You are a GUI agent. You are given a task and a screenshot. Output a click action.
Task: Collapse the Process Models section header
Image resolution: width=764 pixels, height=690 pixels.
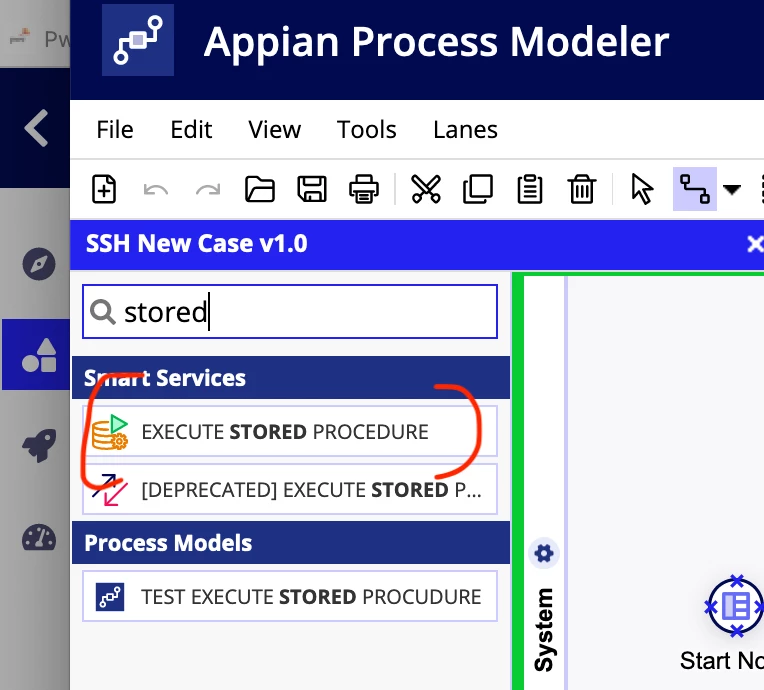click(291, 542)
